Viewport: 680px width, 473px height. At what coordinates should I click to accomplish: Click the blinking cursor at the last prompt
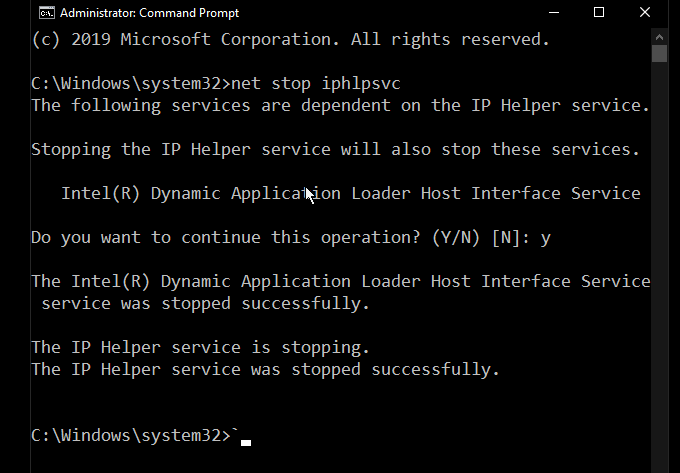pos(245,439)
